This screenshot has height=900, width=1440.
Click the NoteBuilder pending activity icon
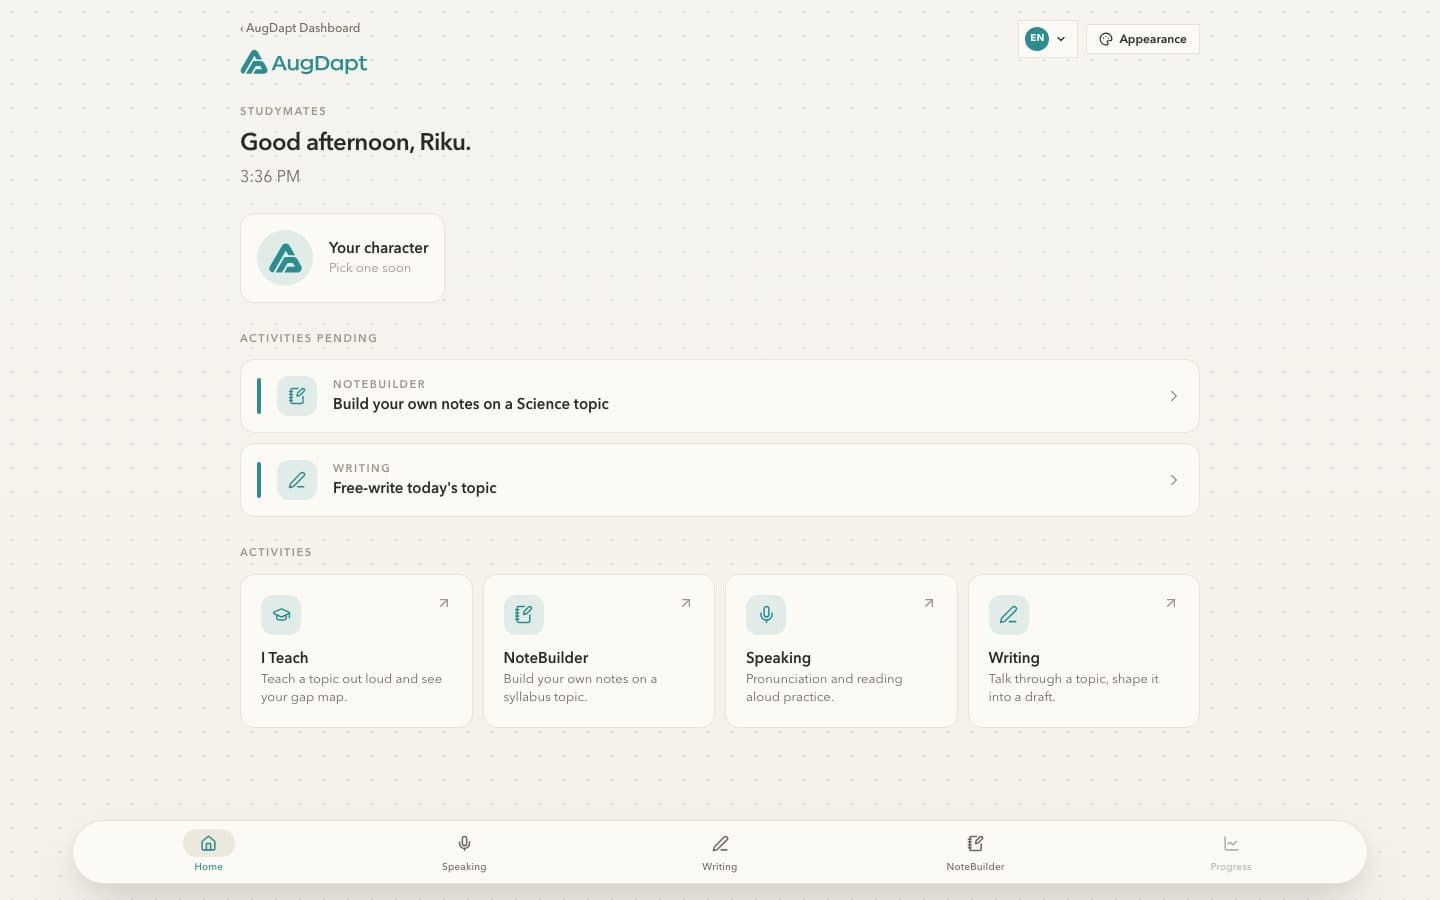click(x=297, y=396)
